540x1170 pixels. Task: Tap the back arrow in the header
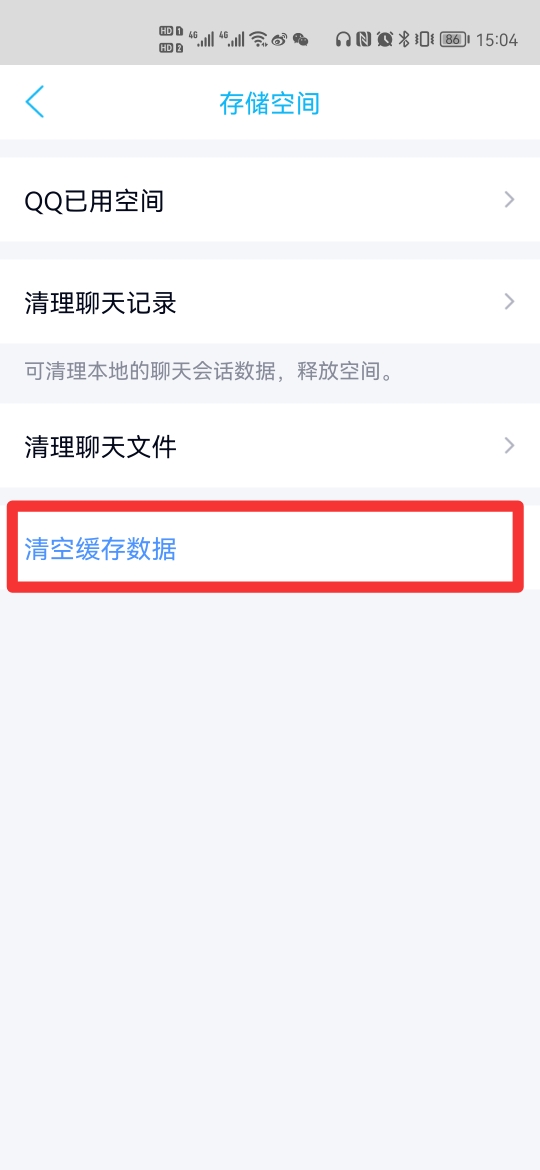click(34, 101)
